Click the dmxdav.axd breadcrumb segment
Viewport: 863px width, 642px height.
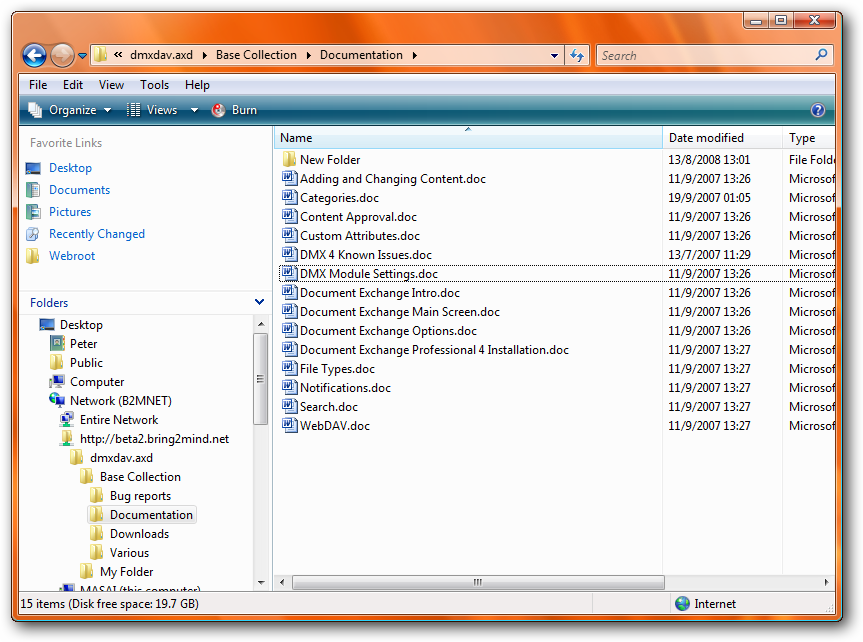(x=161, y=55)
